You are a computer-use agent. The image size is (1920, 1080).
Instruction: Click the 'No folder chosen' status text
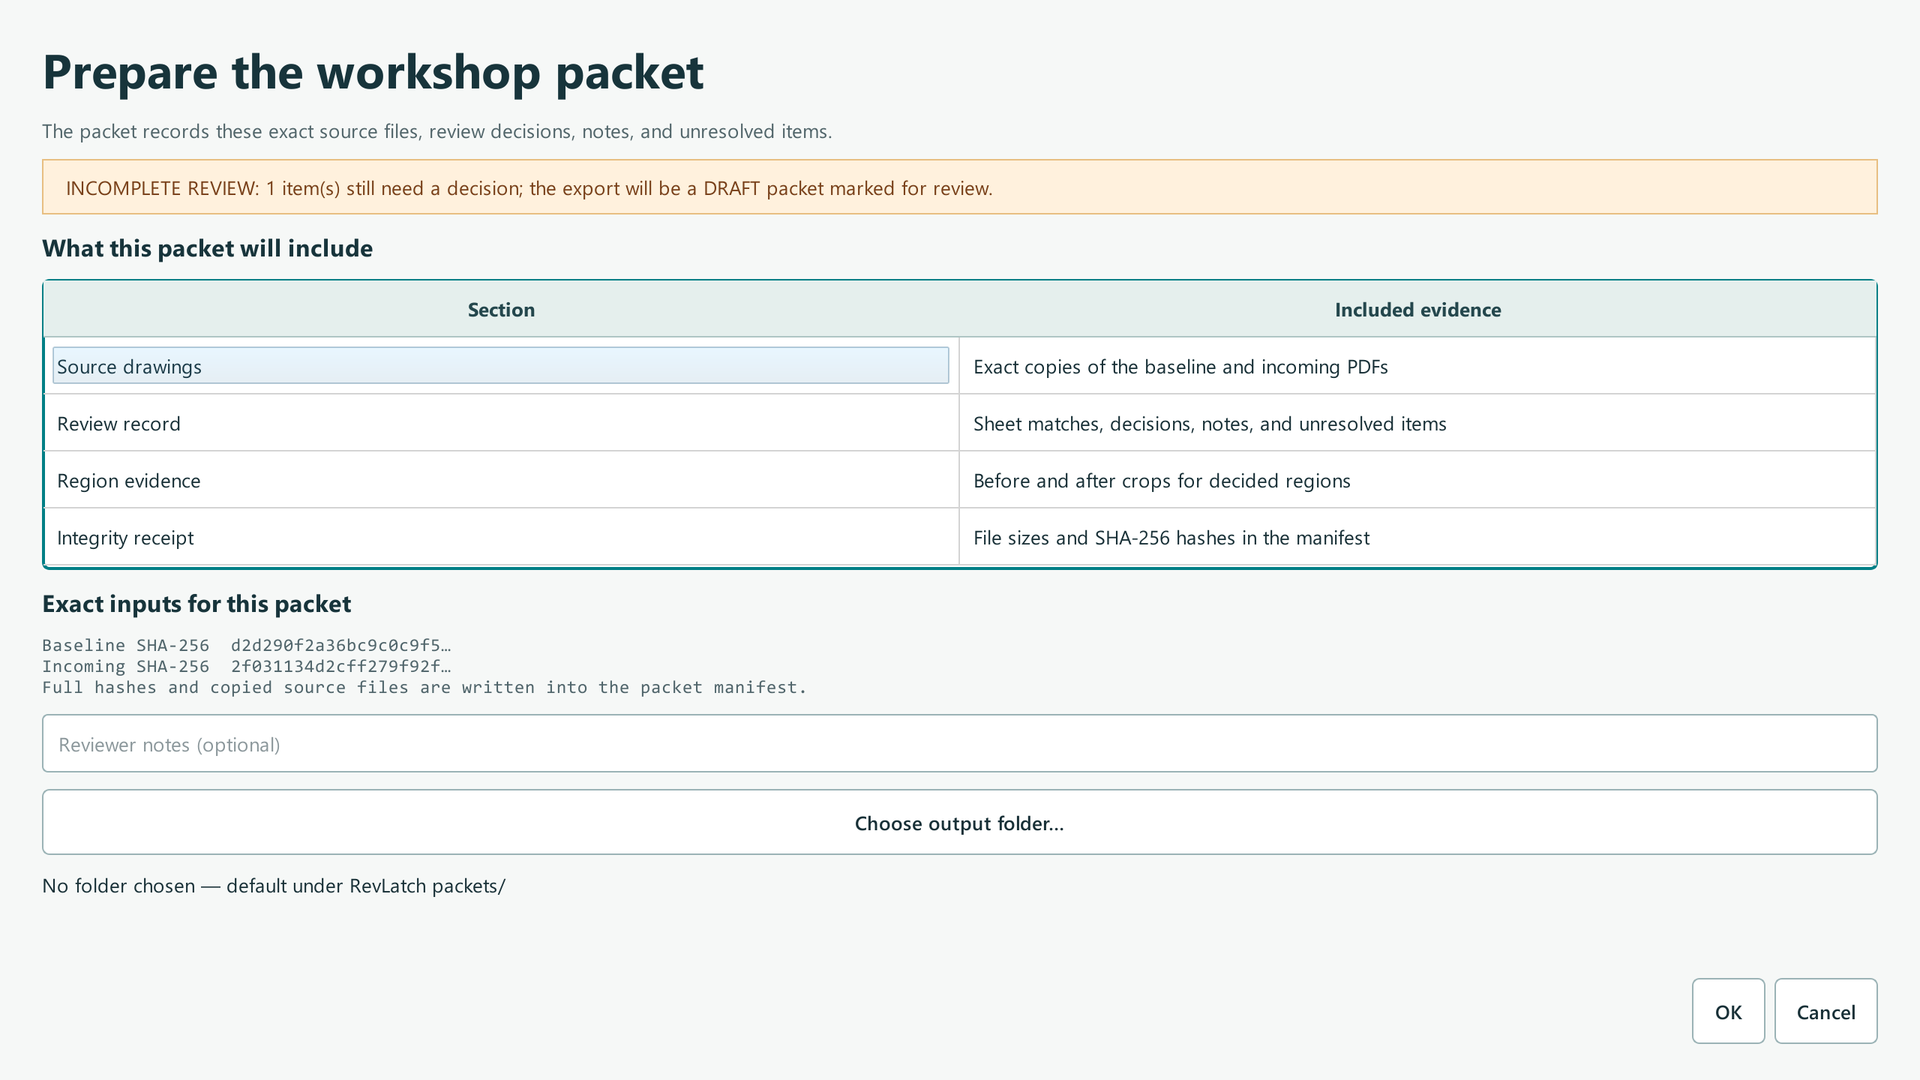[273, 886]
